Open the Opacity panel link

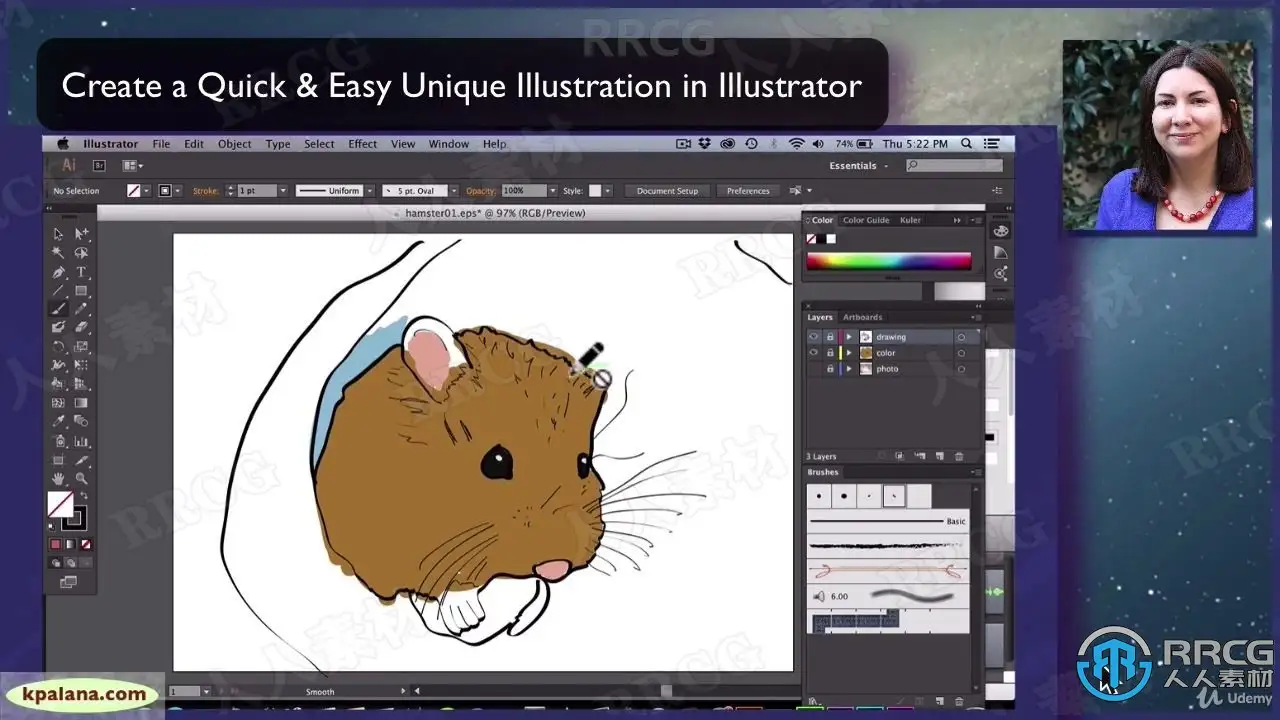(x=480, y=191)
